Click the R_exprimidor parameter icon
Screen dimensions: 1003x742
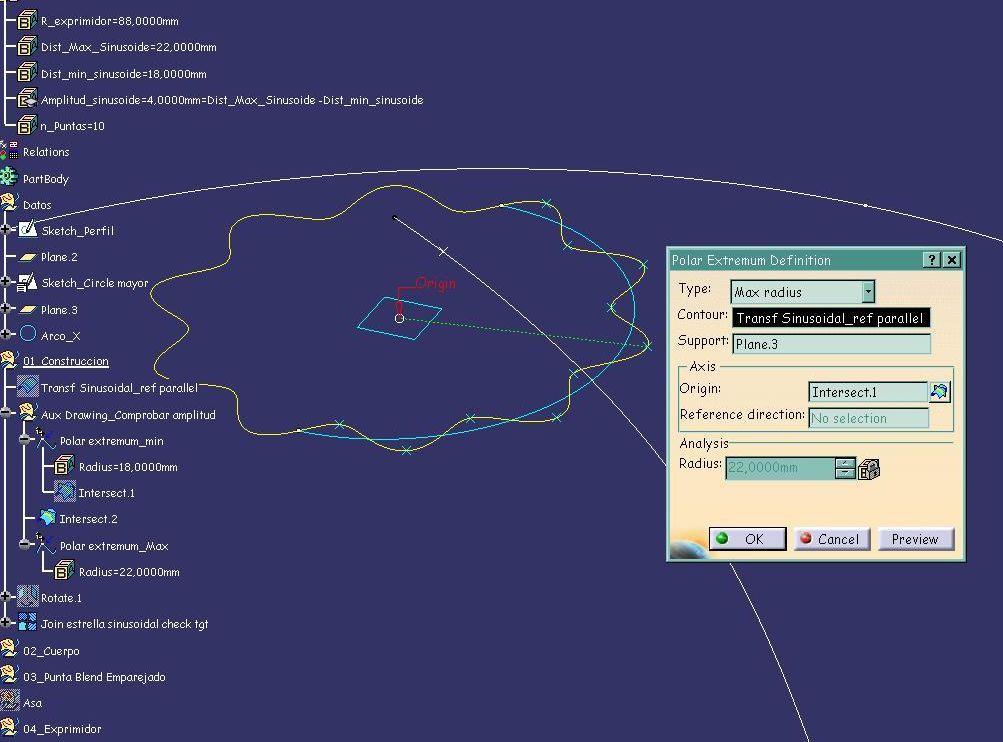(26, 20)
